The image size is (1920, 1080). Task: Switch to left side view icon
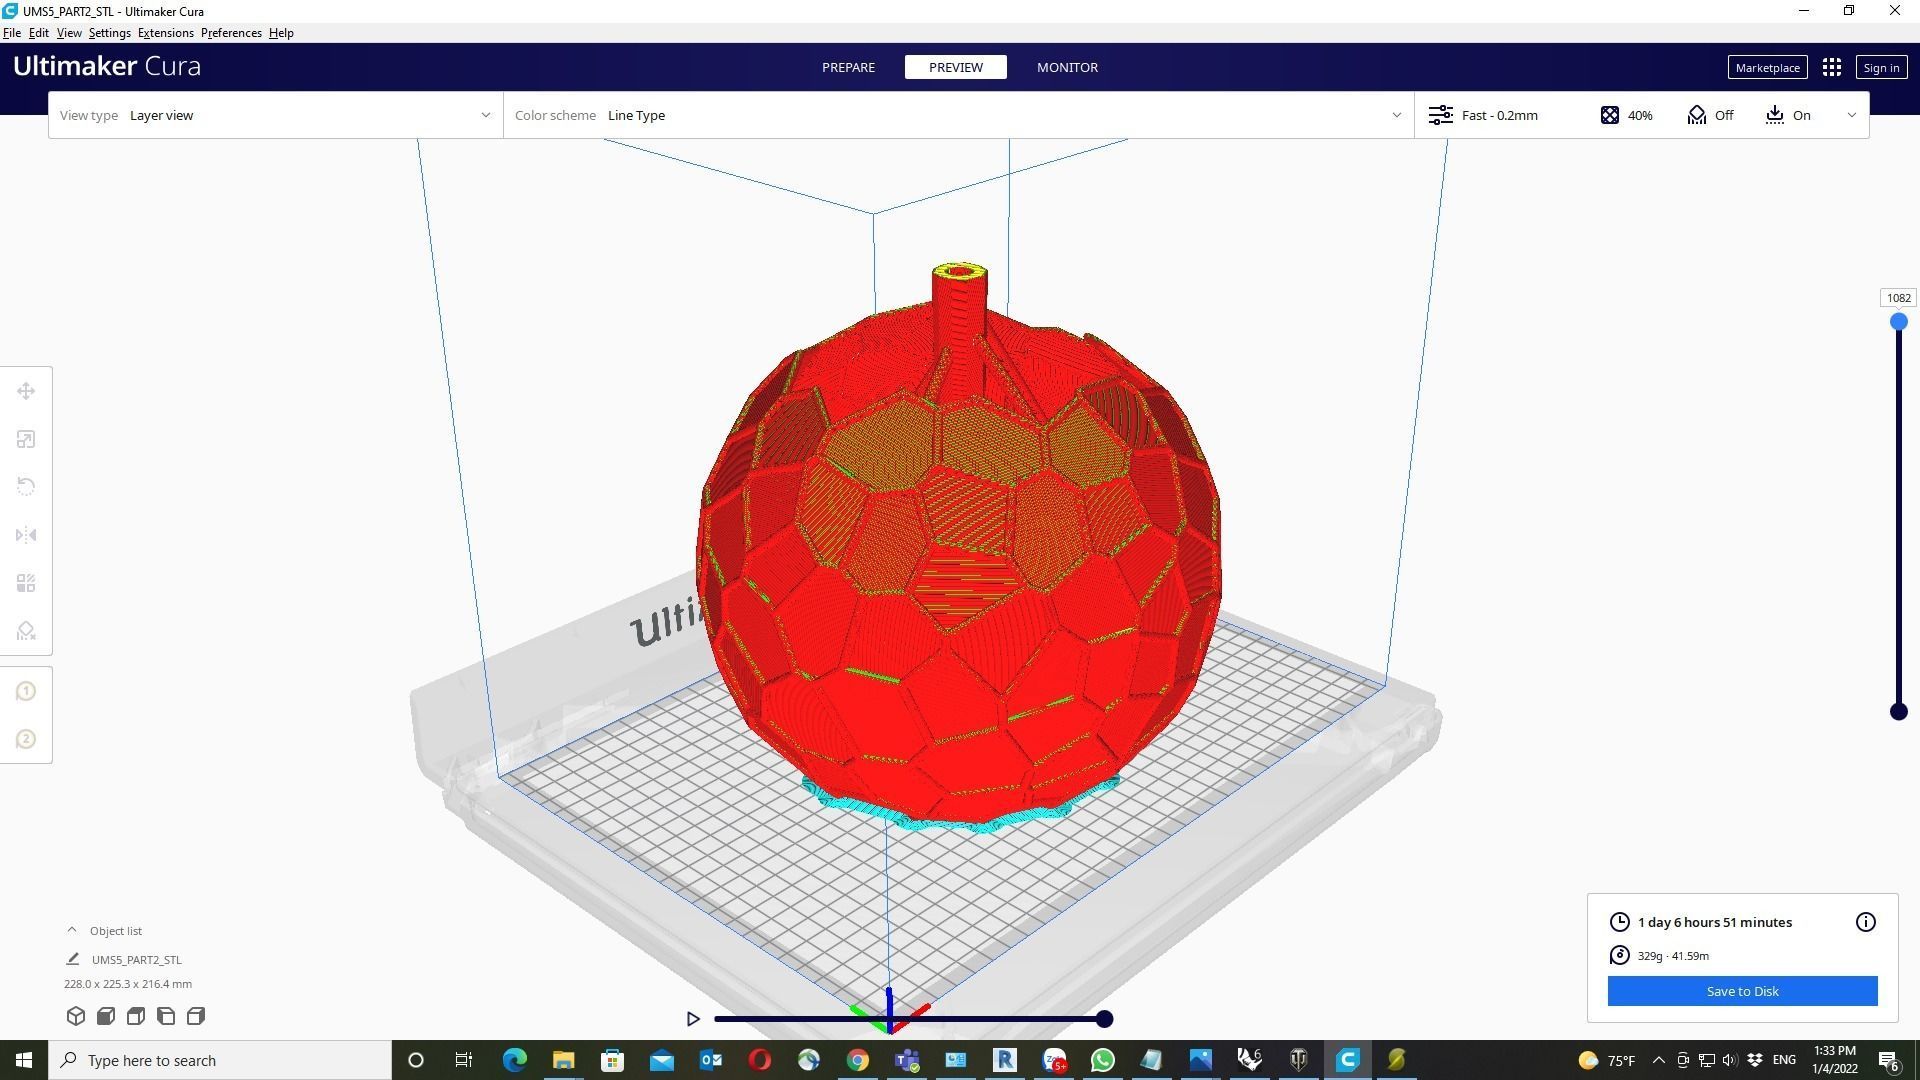pyautogui.click(x=166, y=1016)
